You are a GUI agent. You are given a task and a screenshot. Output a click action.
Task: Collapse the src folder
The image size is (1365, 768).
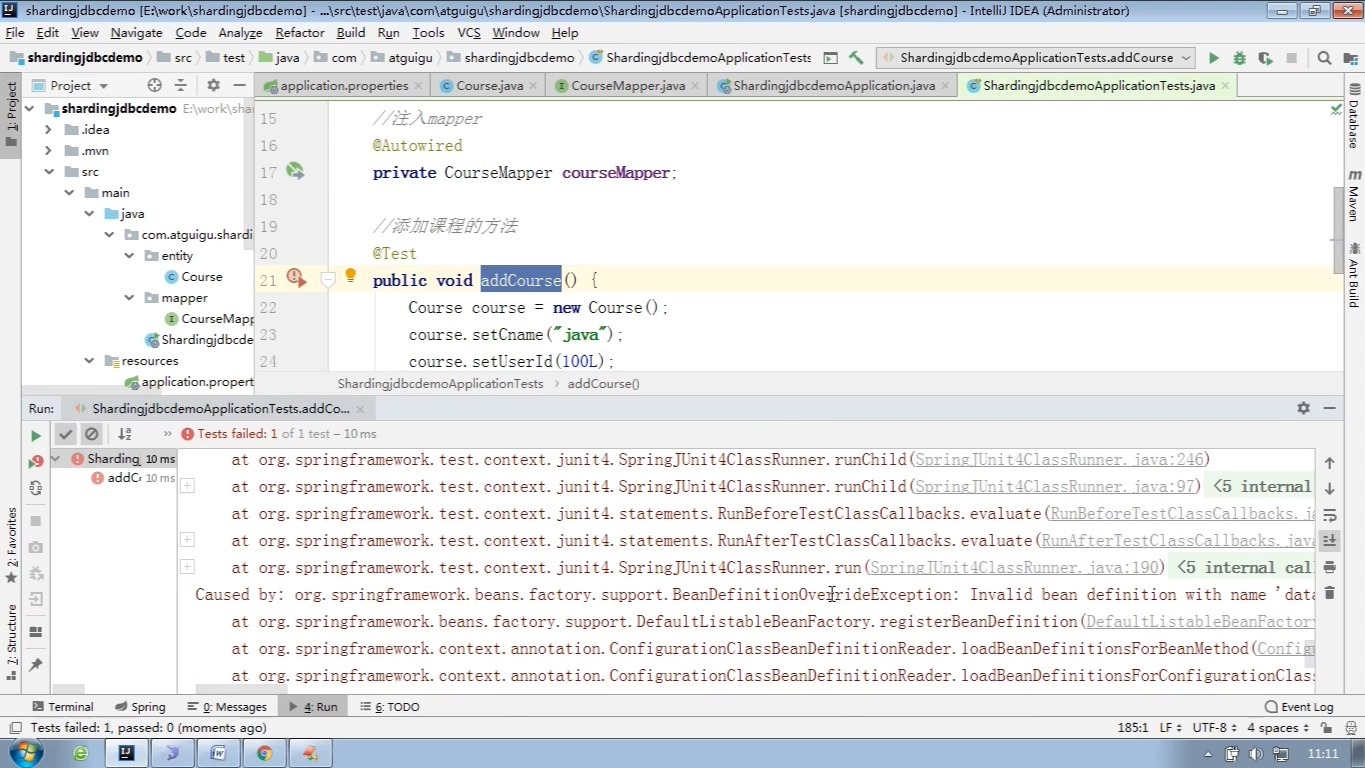[48, 171]
